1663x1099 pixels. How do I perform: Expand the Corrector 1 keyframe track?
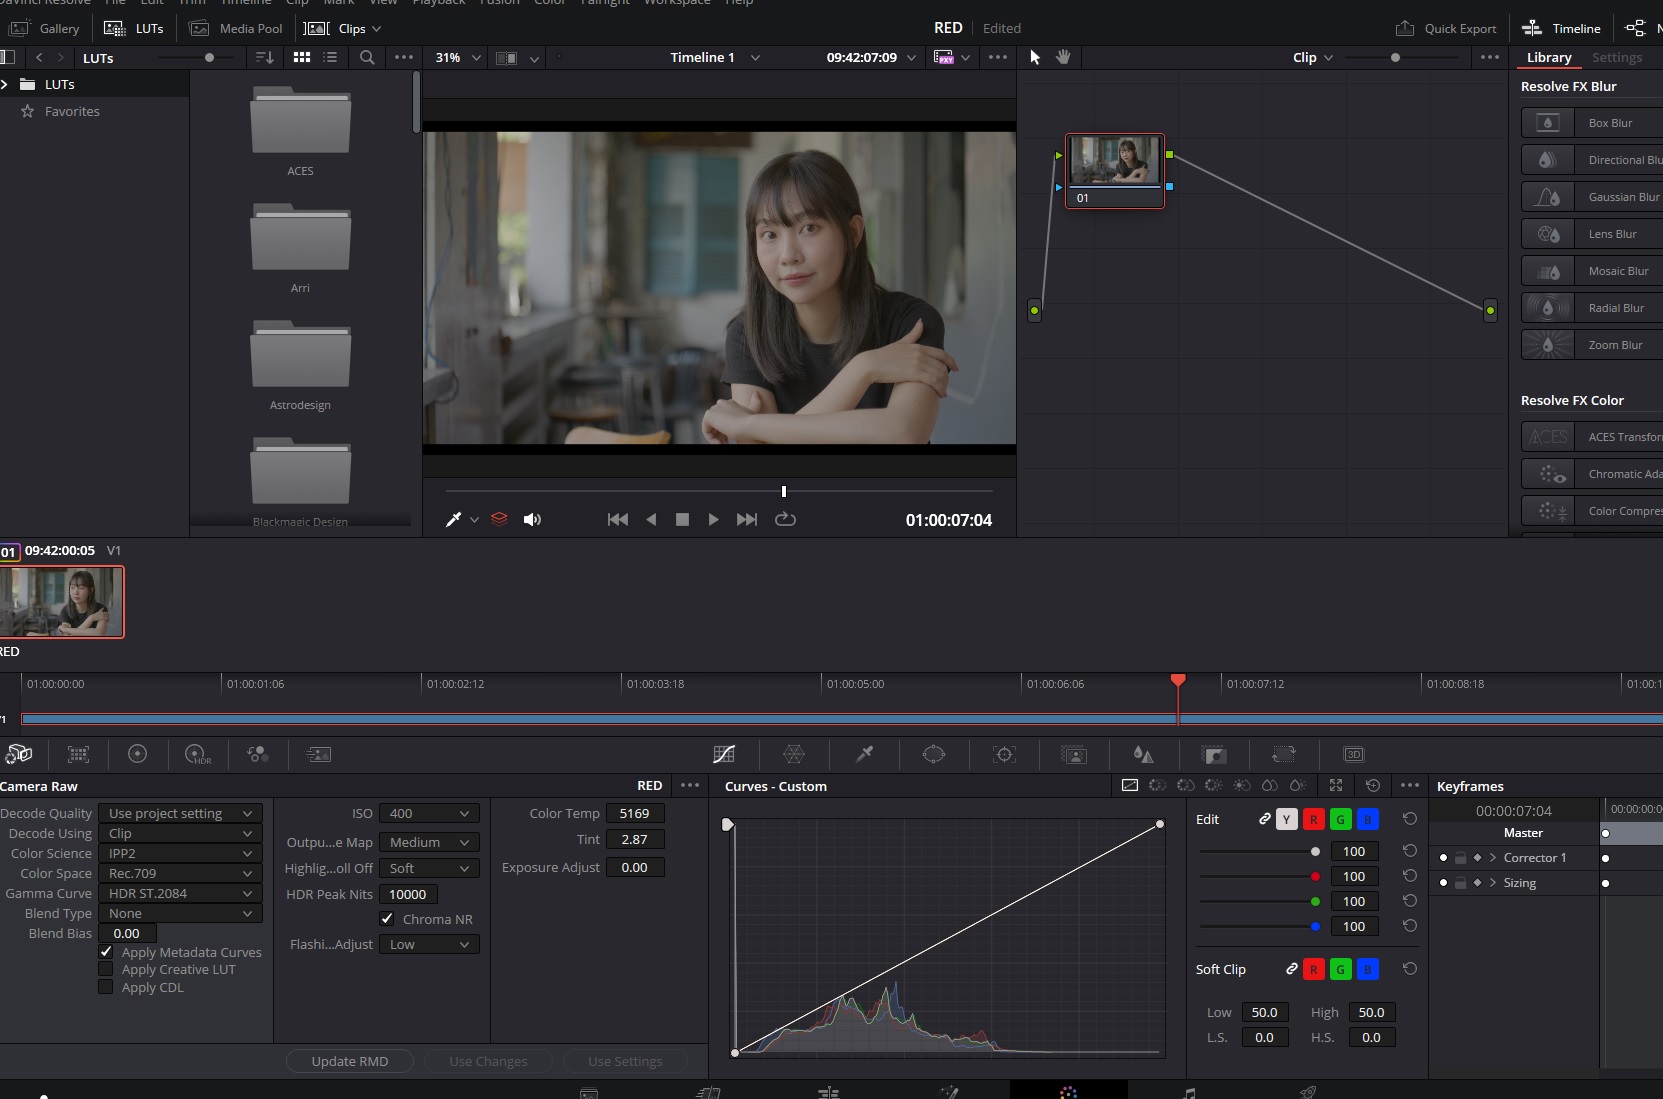(x=1493, y=858)
